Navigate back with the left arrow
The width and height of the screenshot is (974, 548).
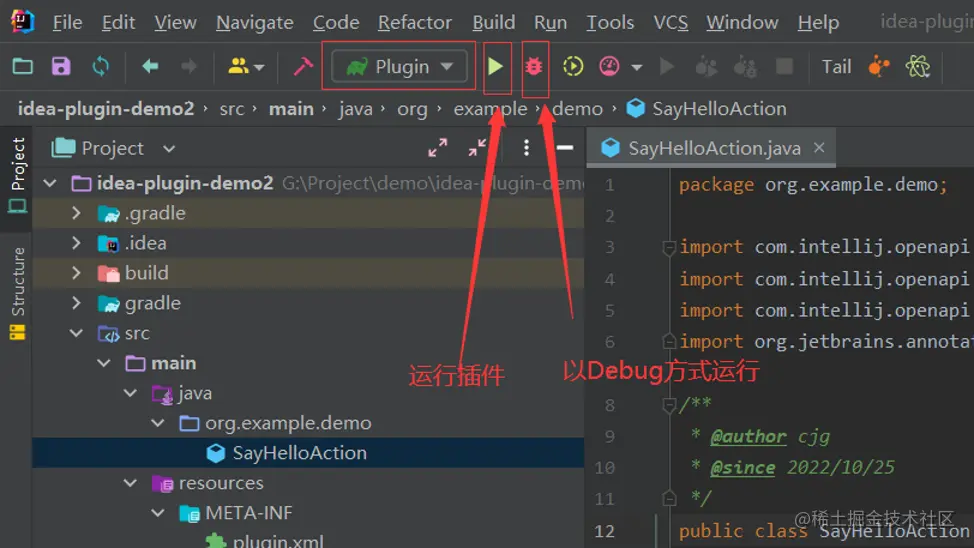[x=150, y=66]
